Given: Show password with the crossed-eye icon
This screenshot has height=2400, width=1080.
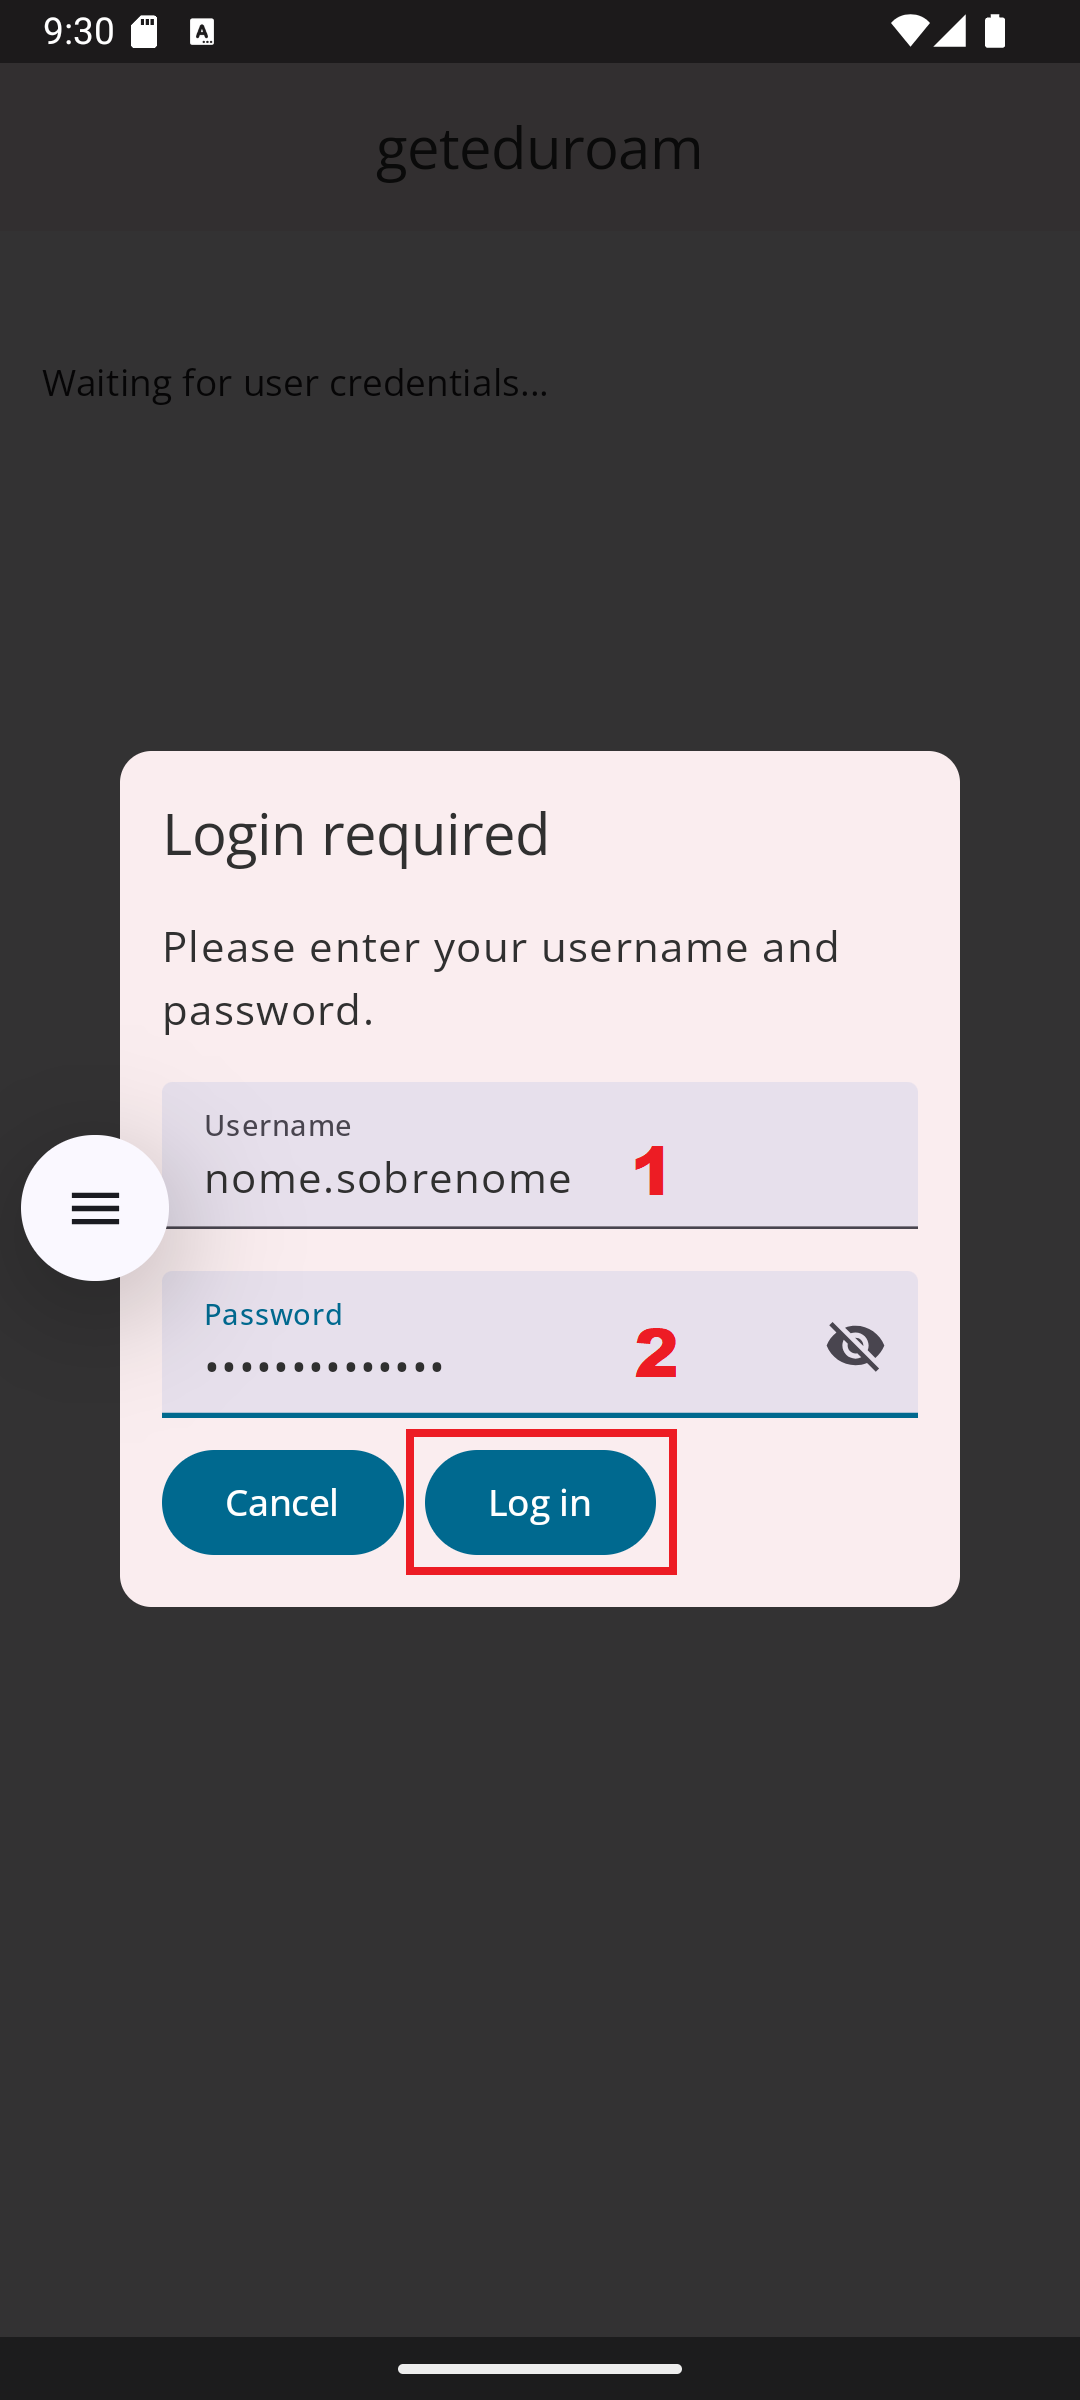Looking at the screenshot, I should [855, 1345].
